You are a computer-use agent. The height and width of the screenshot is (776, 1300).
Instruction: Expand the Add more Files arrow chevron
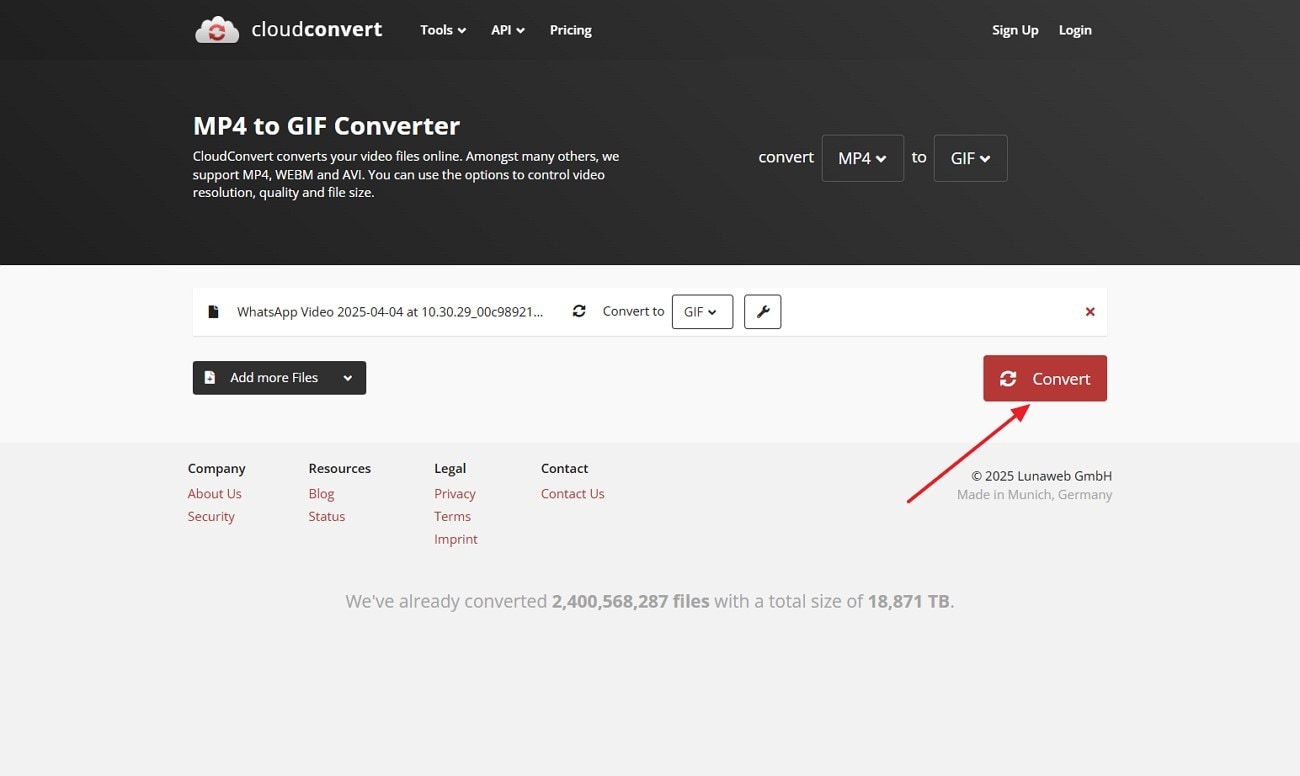coord(348,378)
